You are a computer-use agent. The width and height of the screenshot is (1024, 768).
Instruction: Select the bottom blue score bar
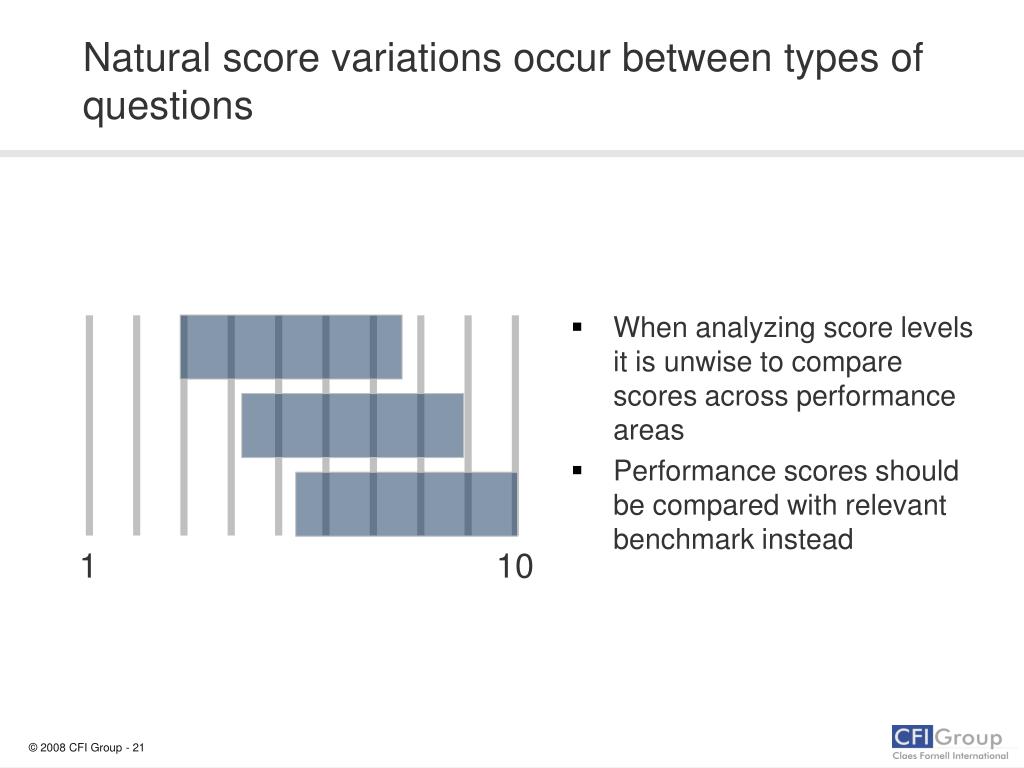tap(407, 504)
